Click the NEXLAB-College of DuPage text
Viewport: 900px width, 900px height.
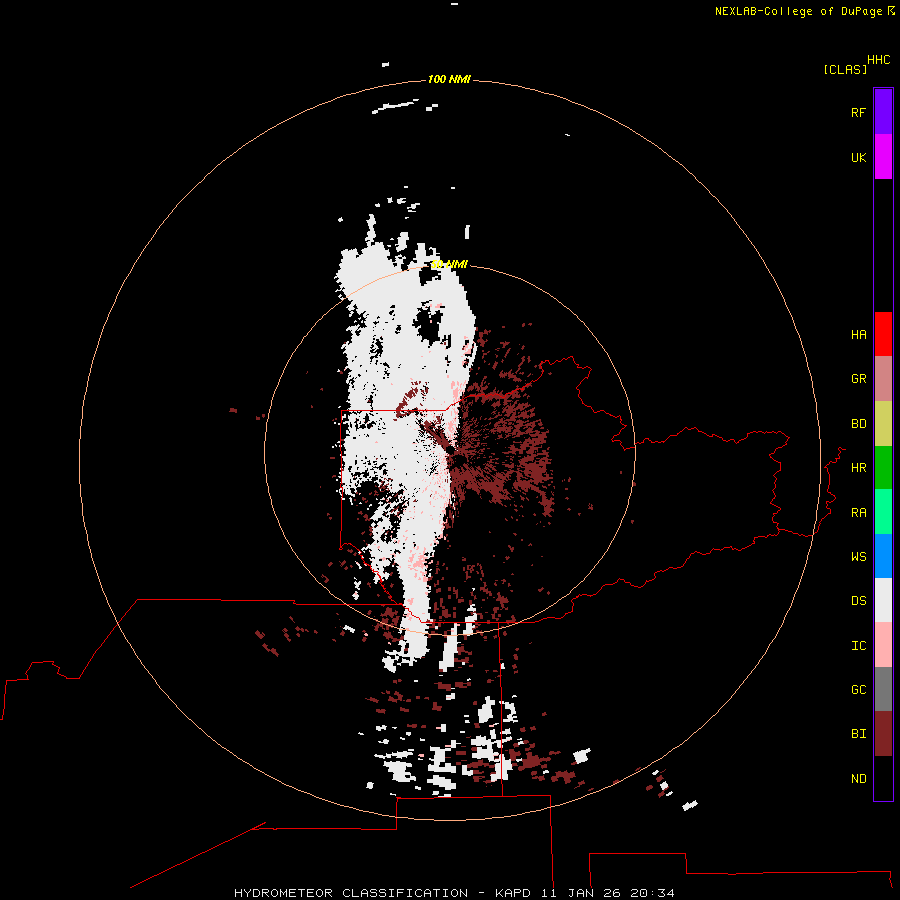click(x=798, y=11)
